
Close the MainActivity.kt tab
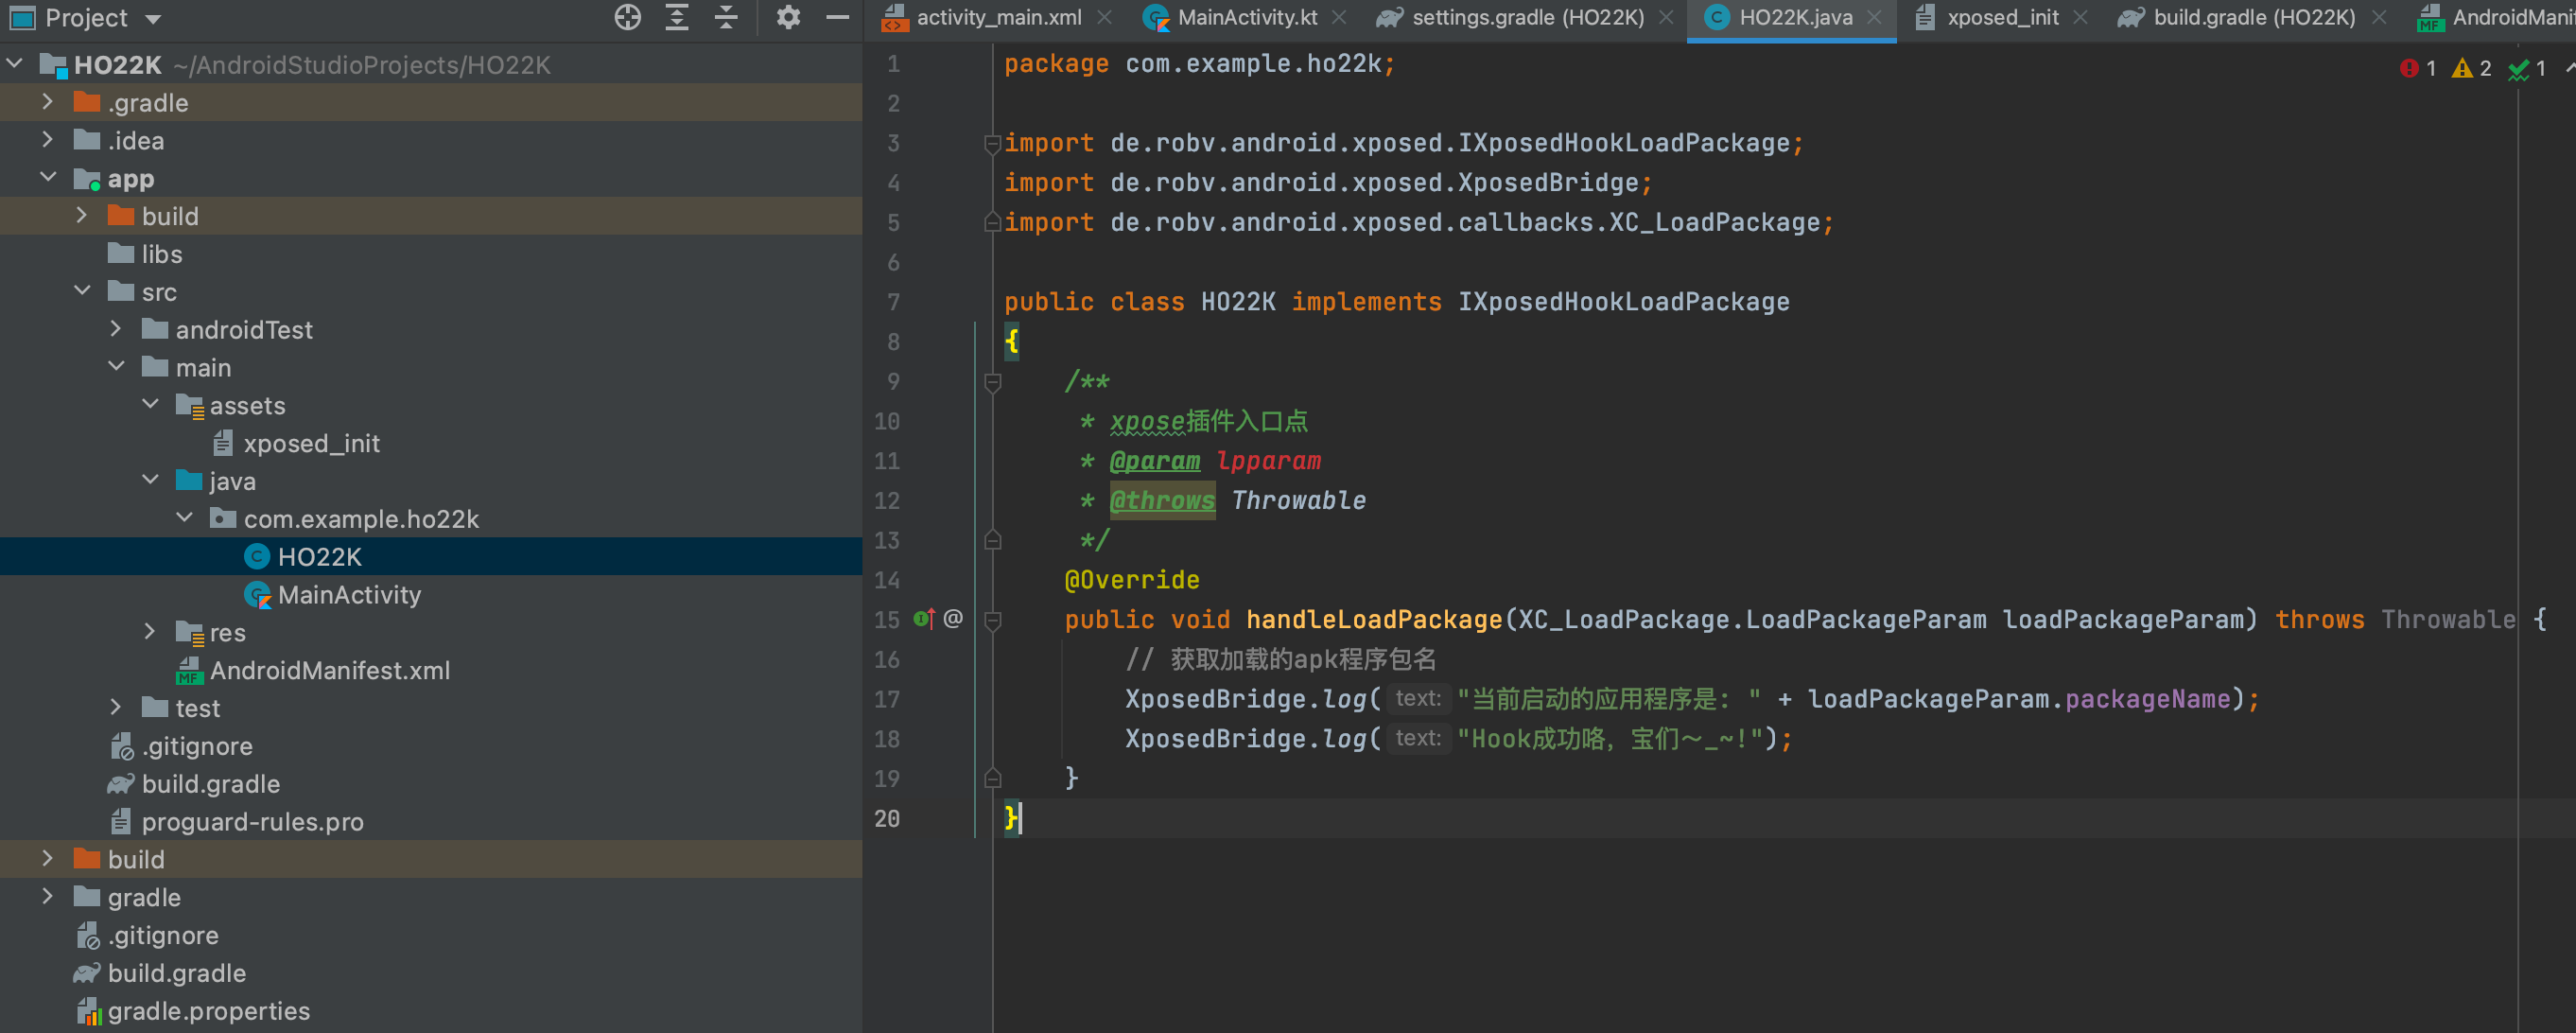click(1339, 17)
